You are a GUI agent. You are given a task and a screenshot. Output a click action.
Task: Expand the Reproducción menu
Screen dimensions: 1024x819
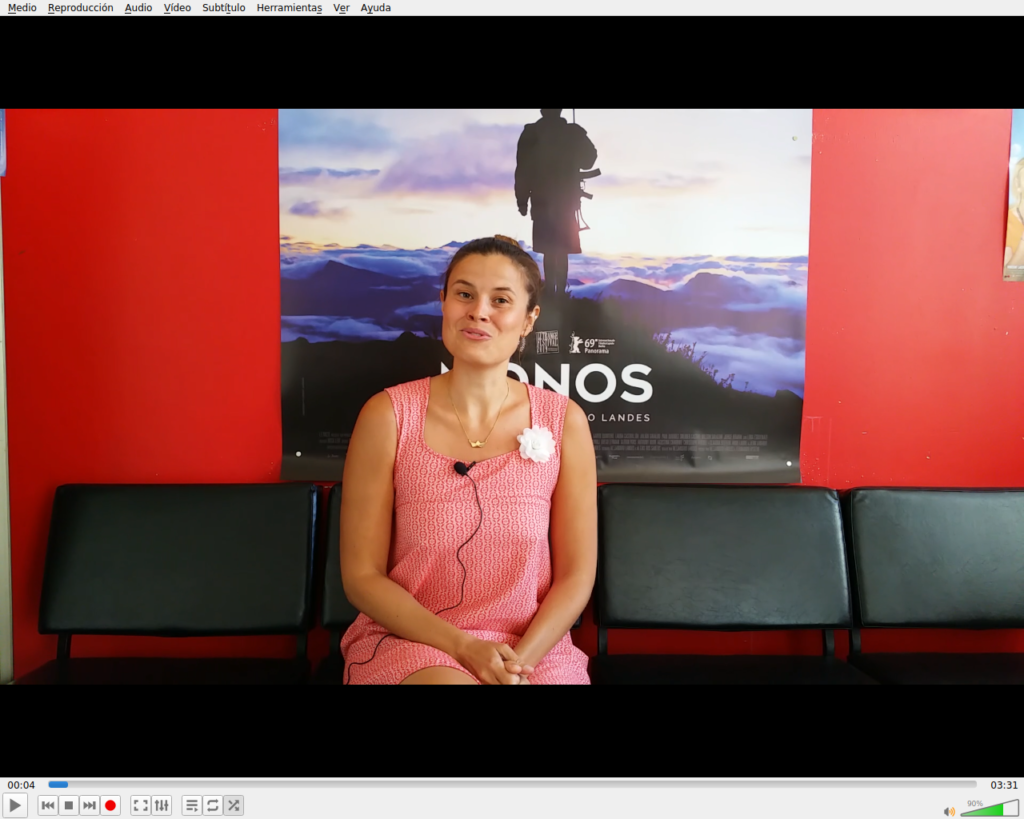[x=80, y=8]
